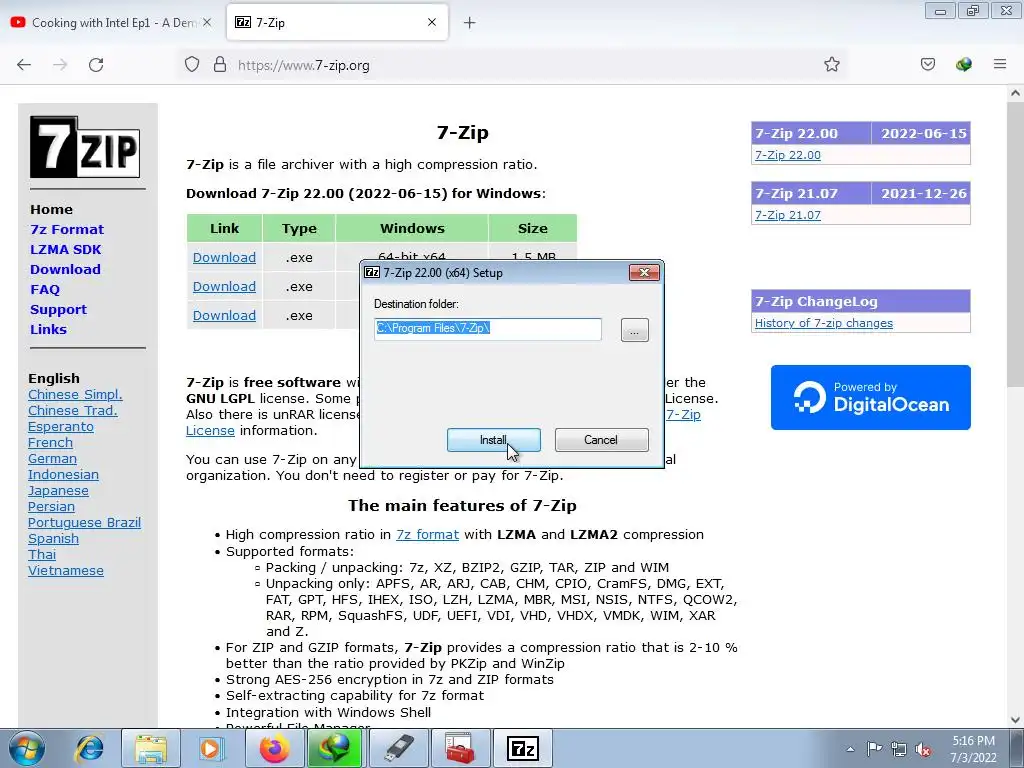Click the Powered by DigitalOcean banner
The width and height of the screenshot is (1024, 768).
click(871, 397)
